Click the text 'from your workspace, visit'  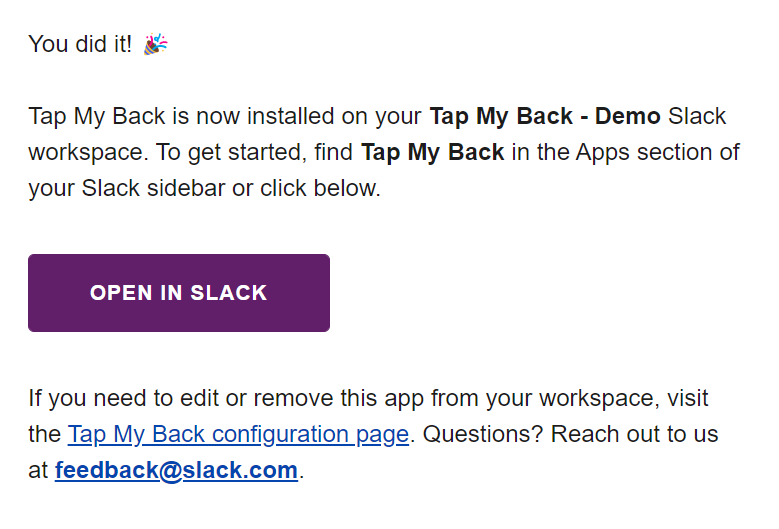click(569, 398)
